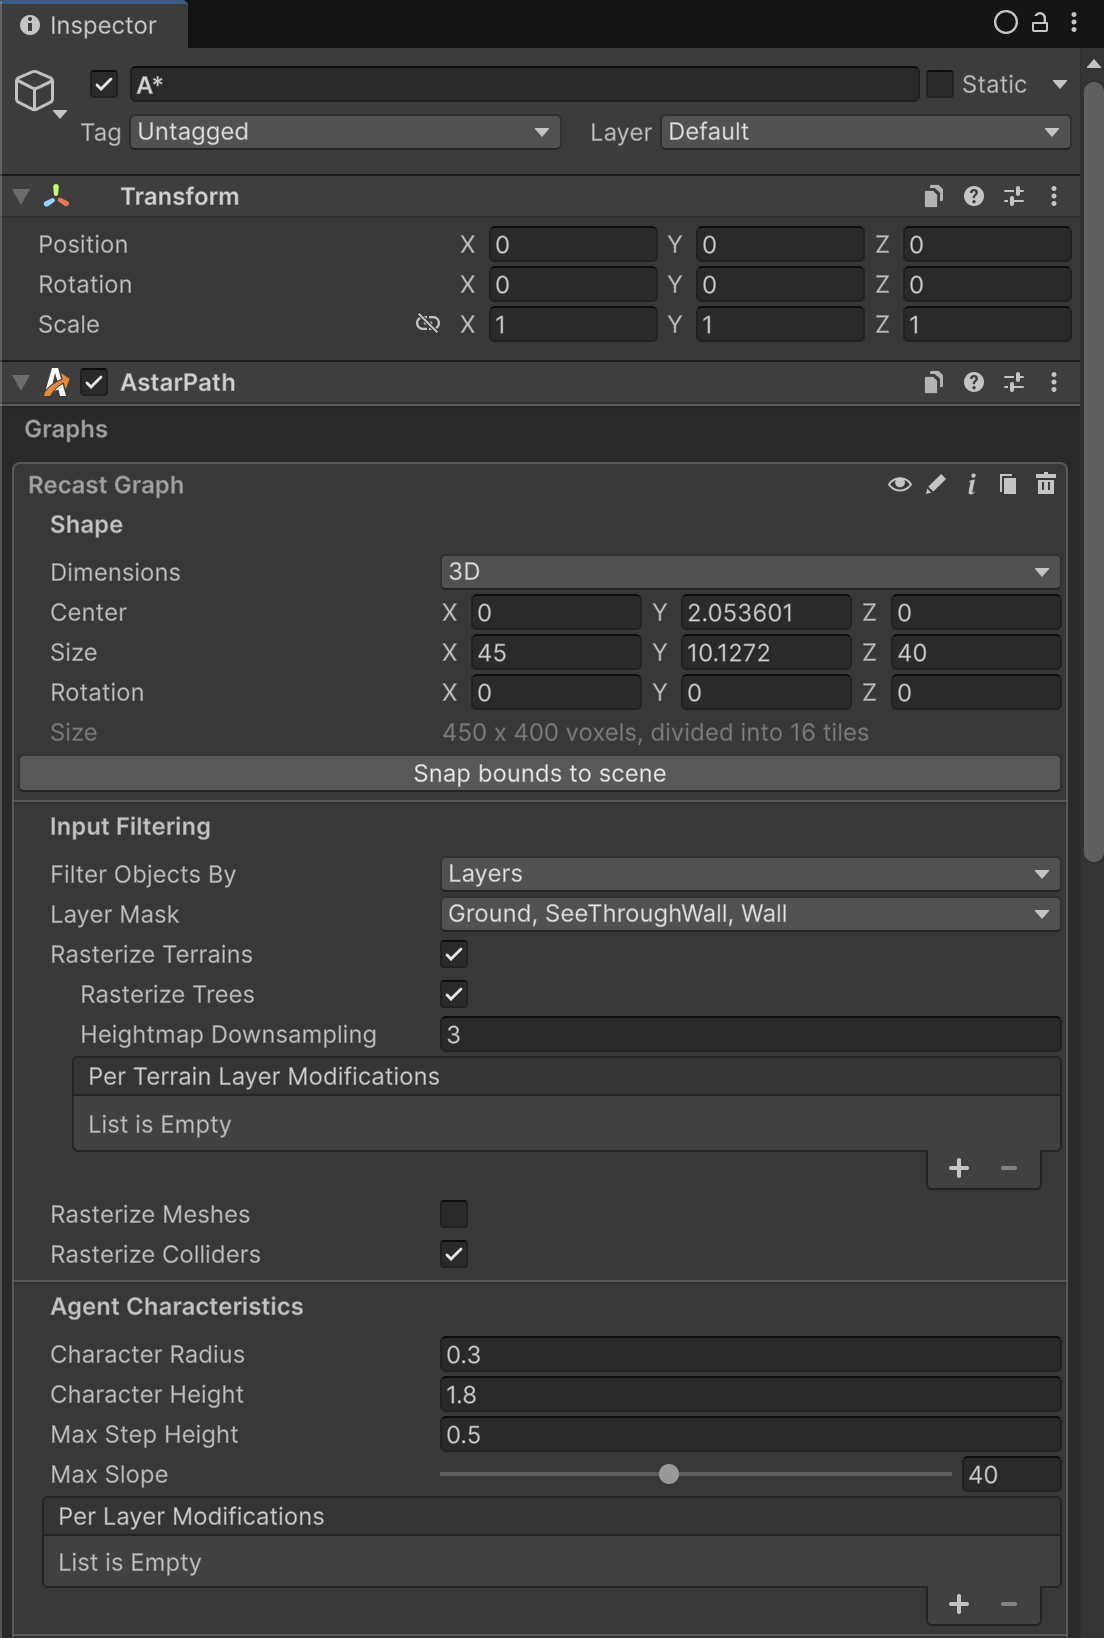1104x1638 pixels.
Task: Uncheck Rasterize Trees option
Action: 454,994
